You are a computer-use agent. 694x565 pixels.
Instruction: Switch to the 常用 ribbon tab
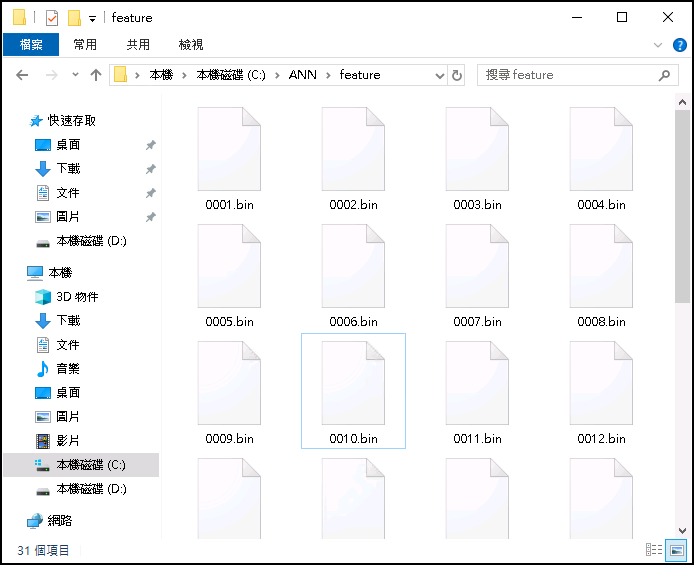[85, 44]
